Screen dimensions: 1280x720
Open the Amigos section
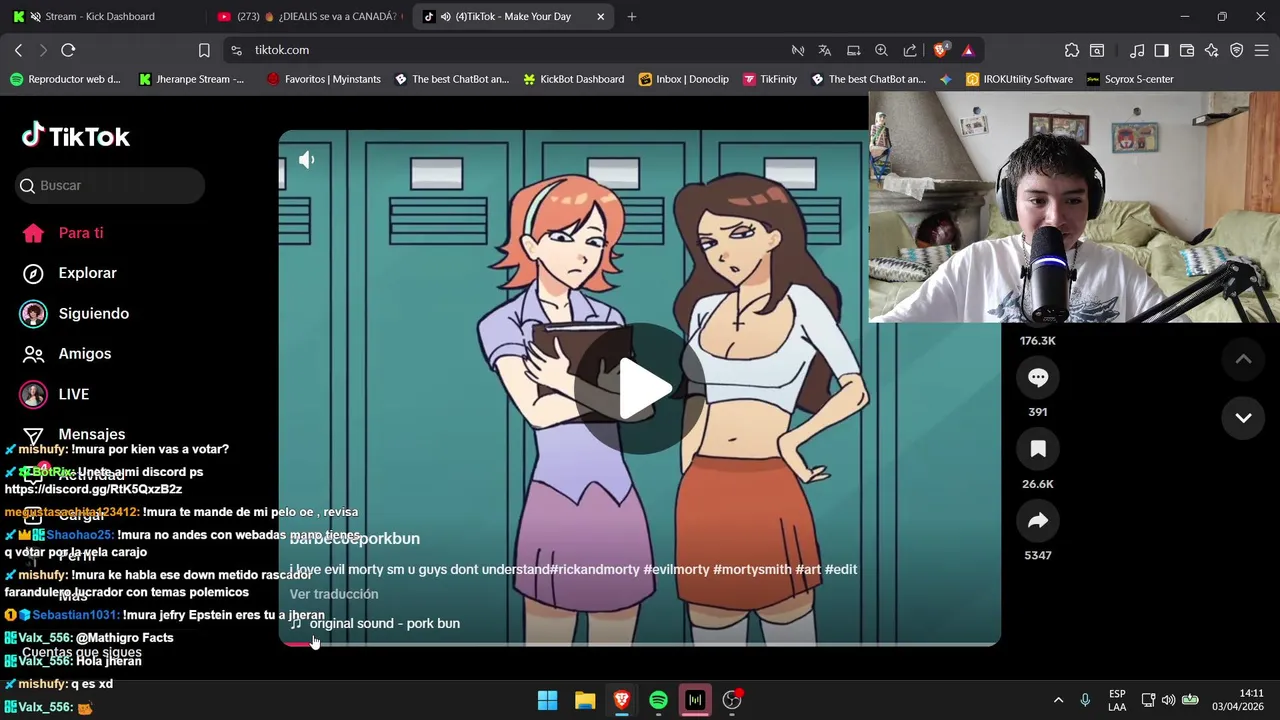pyautogui.click(x=66, y=354)
